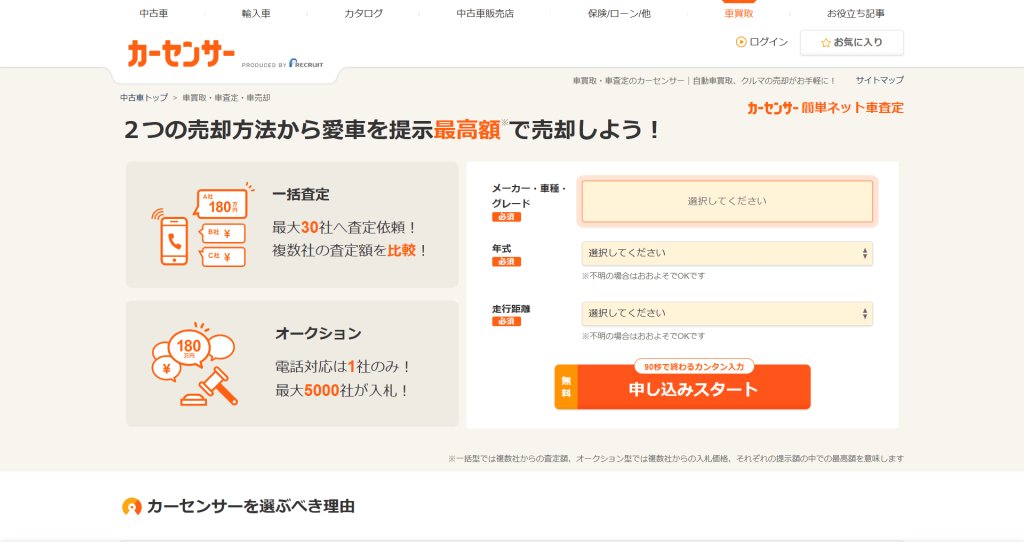The image size is (1024, 542).
Task: Click the 90秒で終わるカンタン入力 label
Action: click(x=694, y=366)
